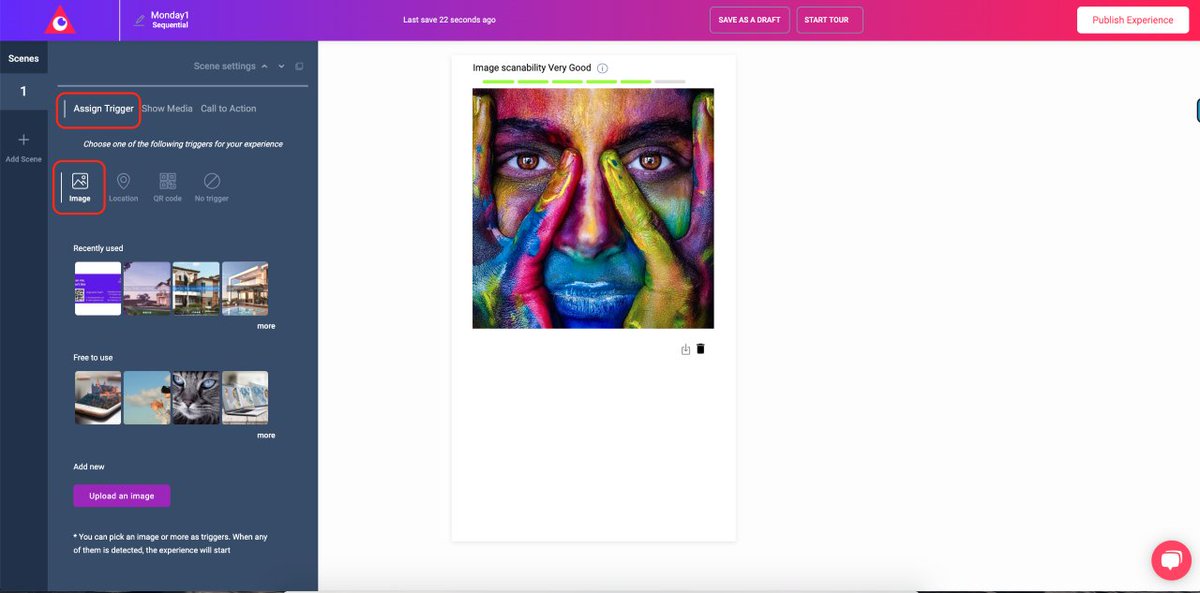This screenshot has height=593, width=1200.
Task: Click the image scanability info icon
Action: click(x=603, y=68)
